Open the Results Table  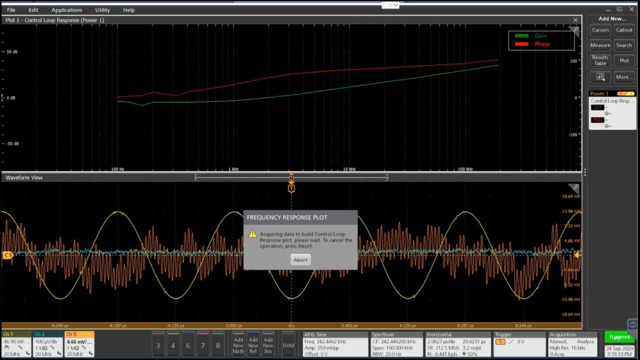coord(600,60)
